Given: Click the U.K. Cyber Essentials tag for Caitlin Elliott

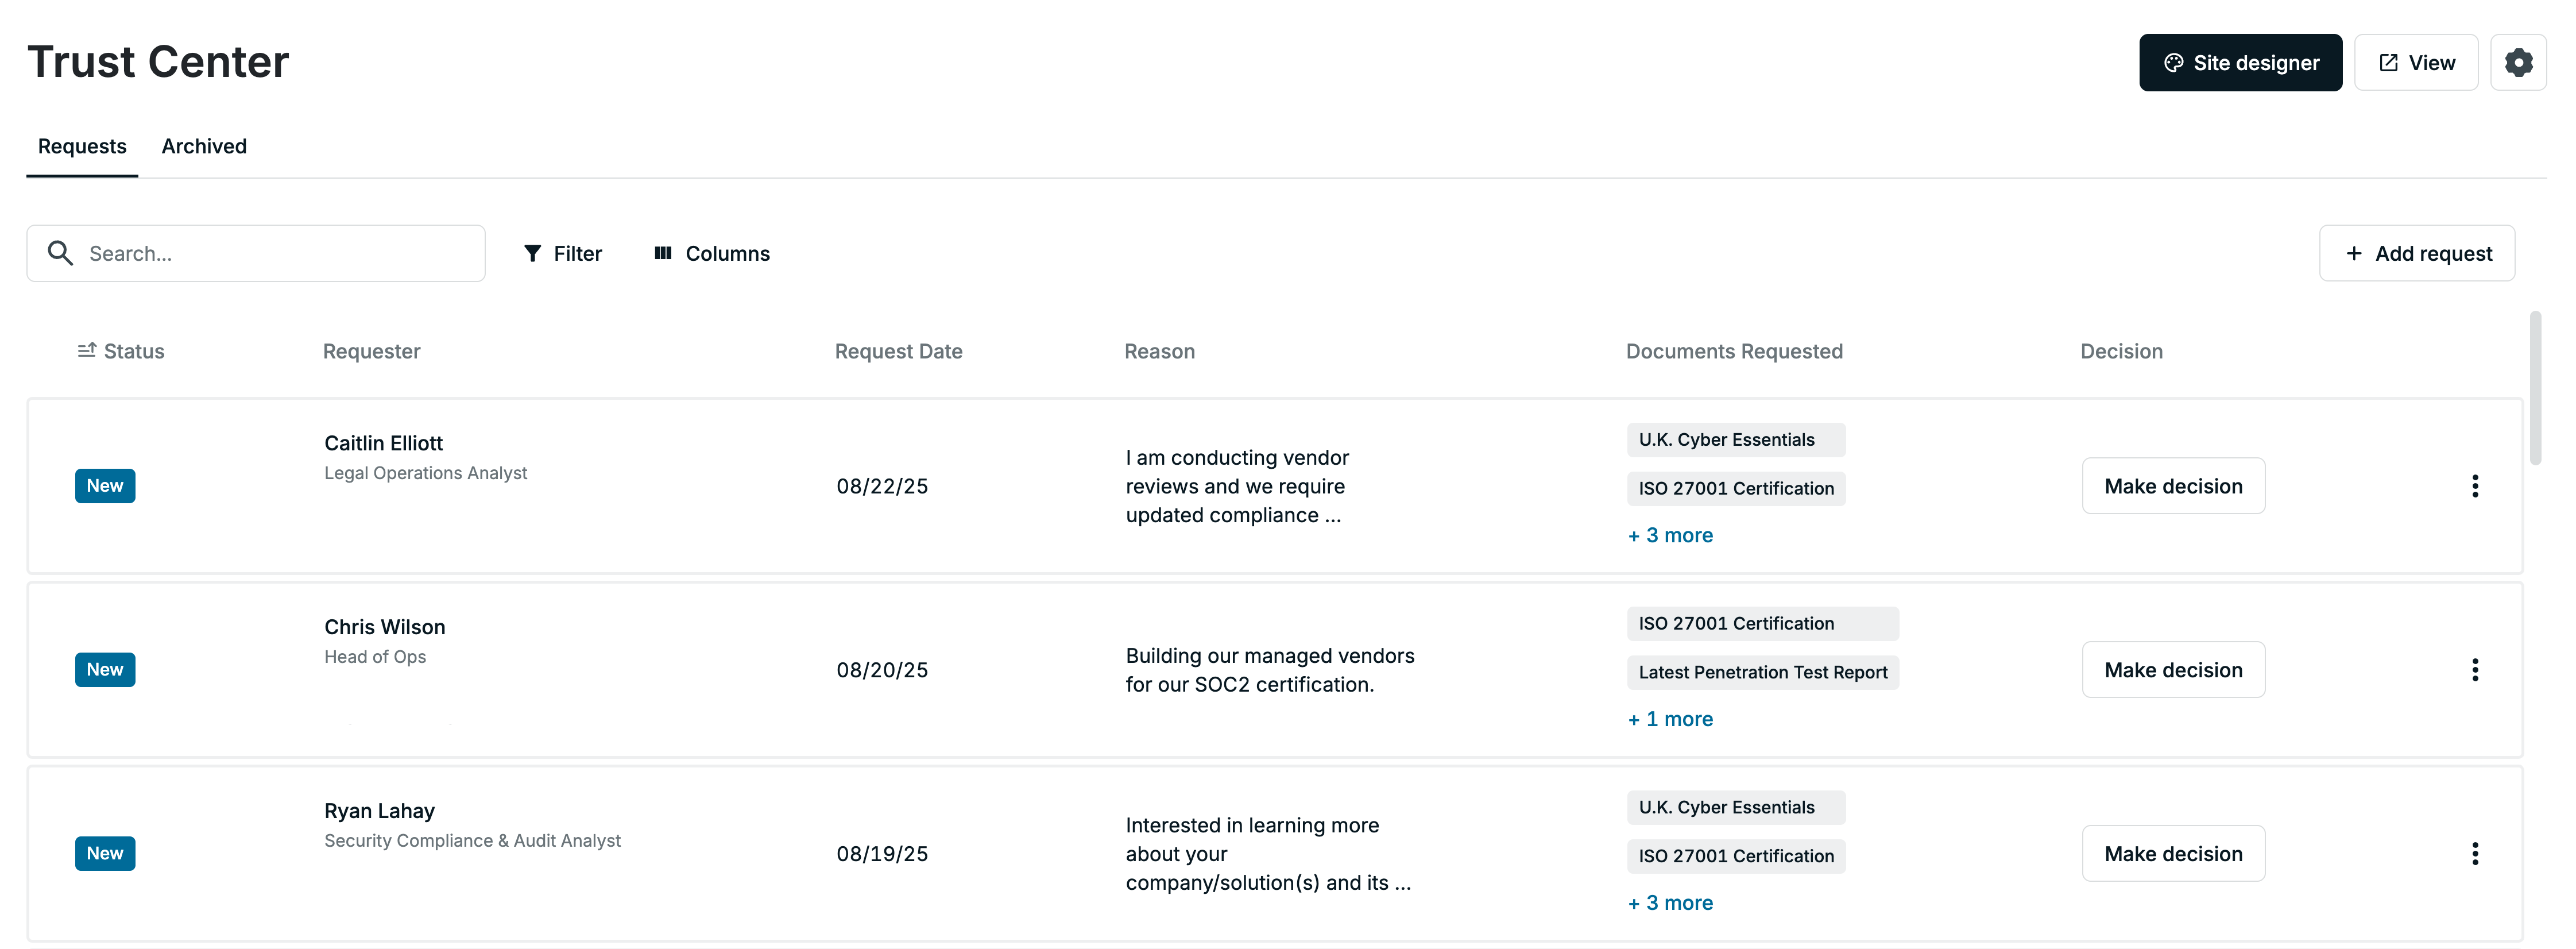Looking at the screenshot, I should (x=1736, y=440).
